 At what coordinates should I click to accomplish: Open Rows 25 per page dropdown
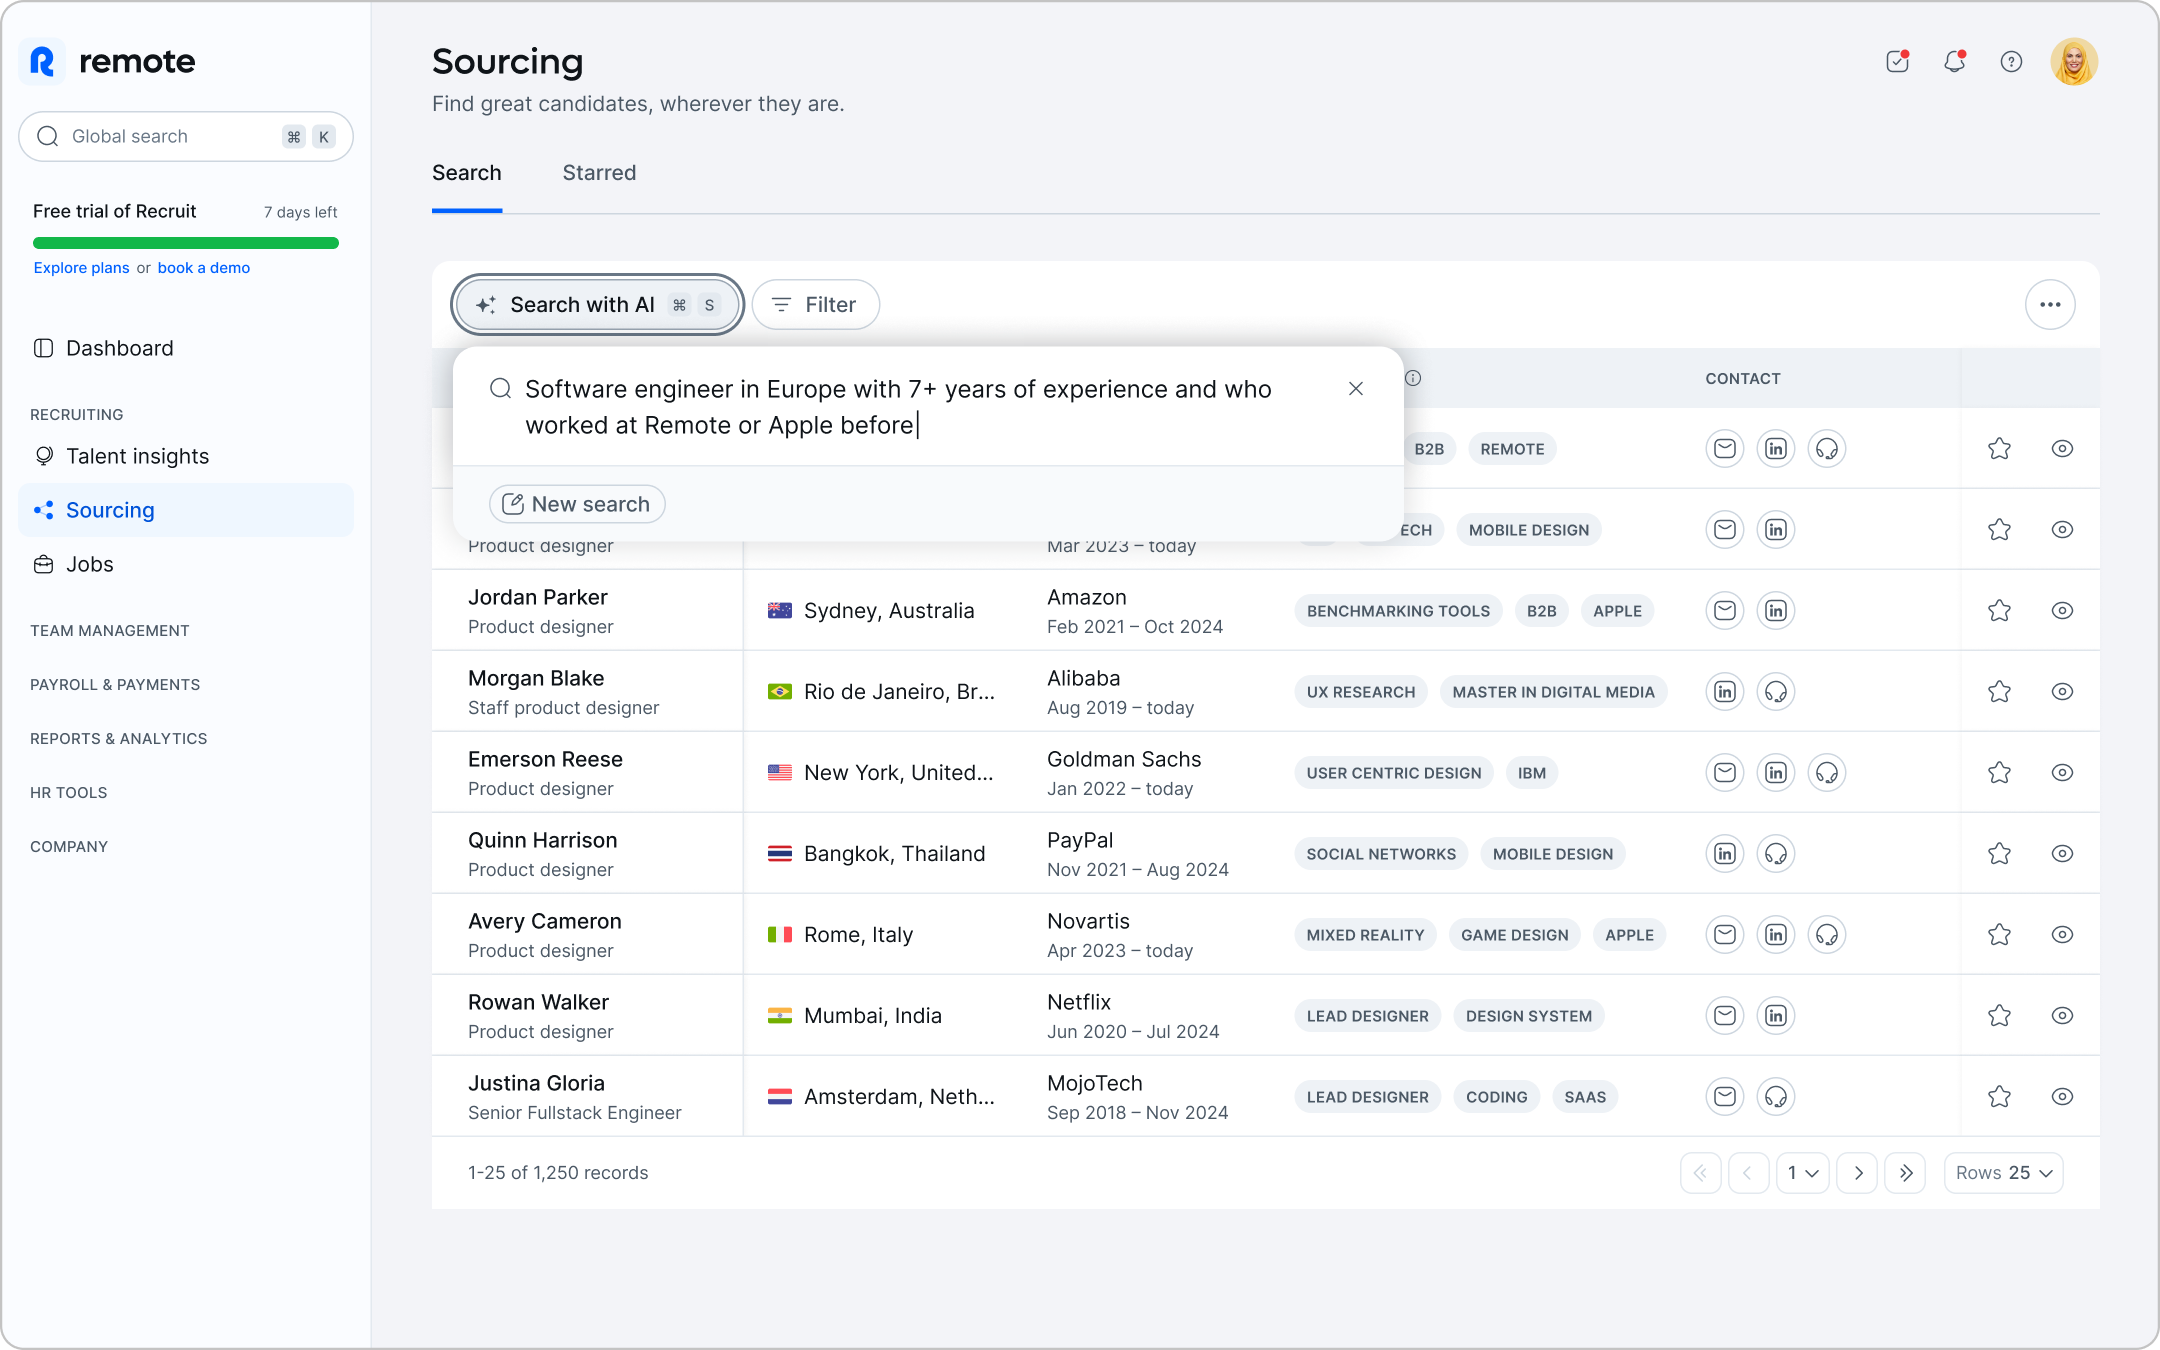2003,1173
